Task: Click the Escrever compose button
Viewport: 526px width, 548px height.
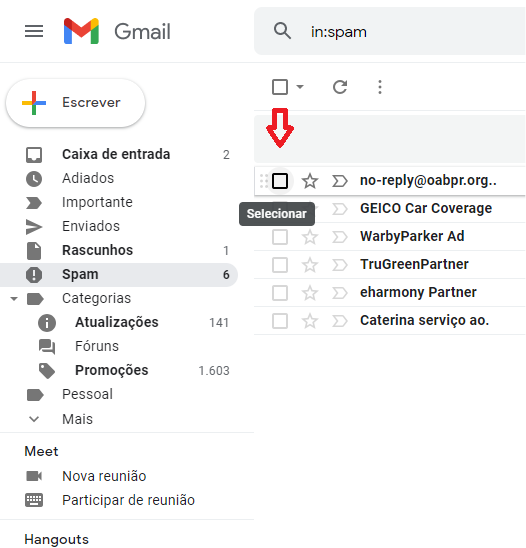Action: click(75, 103)
